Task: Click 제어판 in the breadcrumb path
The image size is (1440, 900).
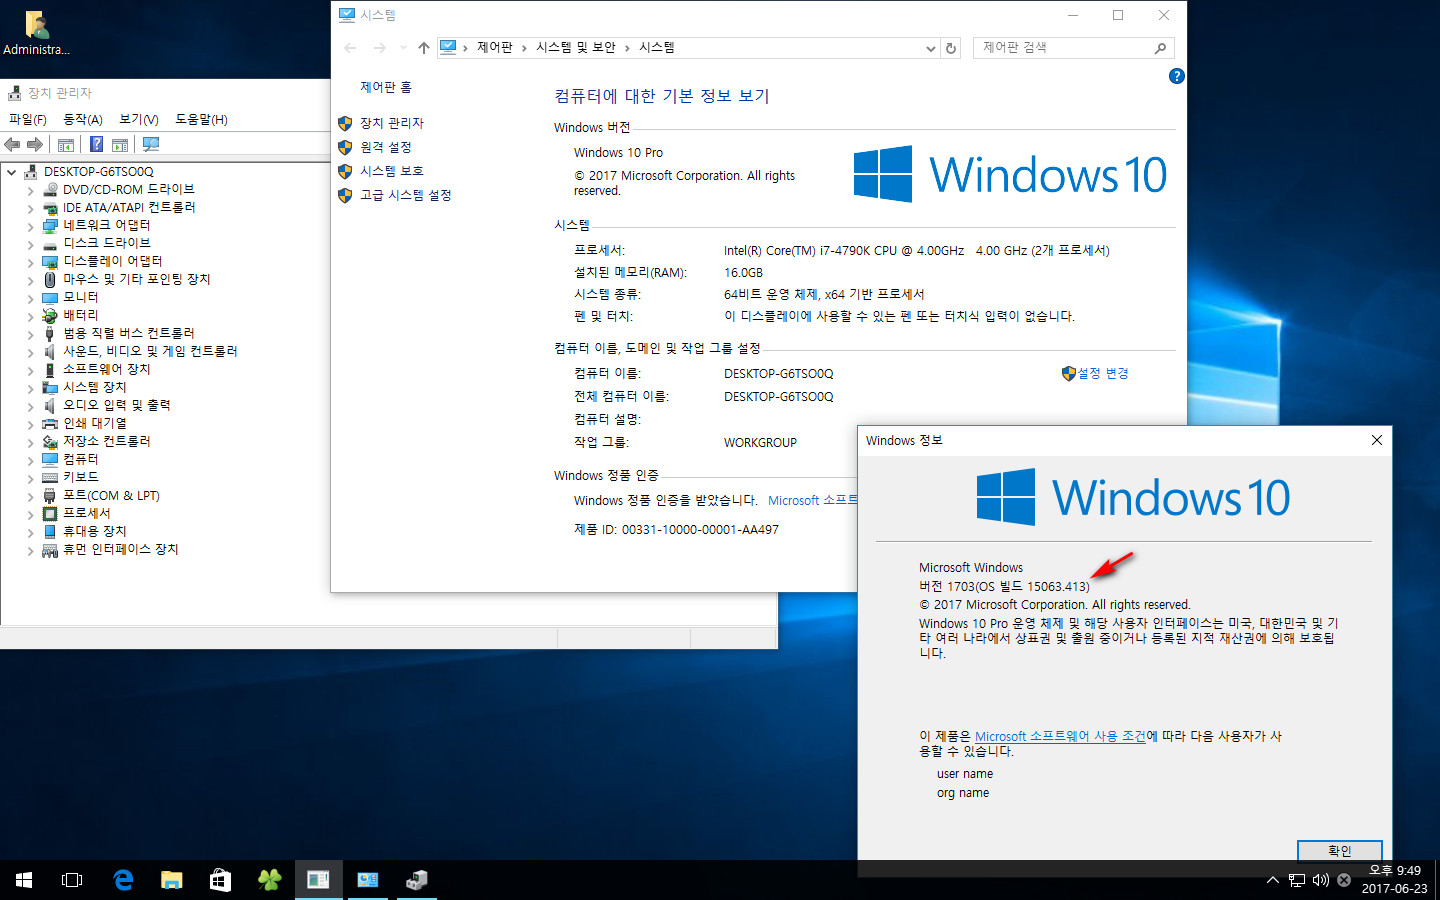Action: (x=494, y=47)
